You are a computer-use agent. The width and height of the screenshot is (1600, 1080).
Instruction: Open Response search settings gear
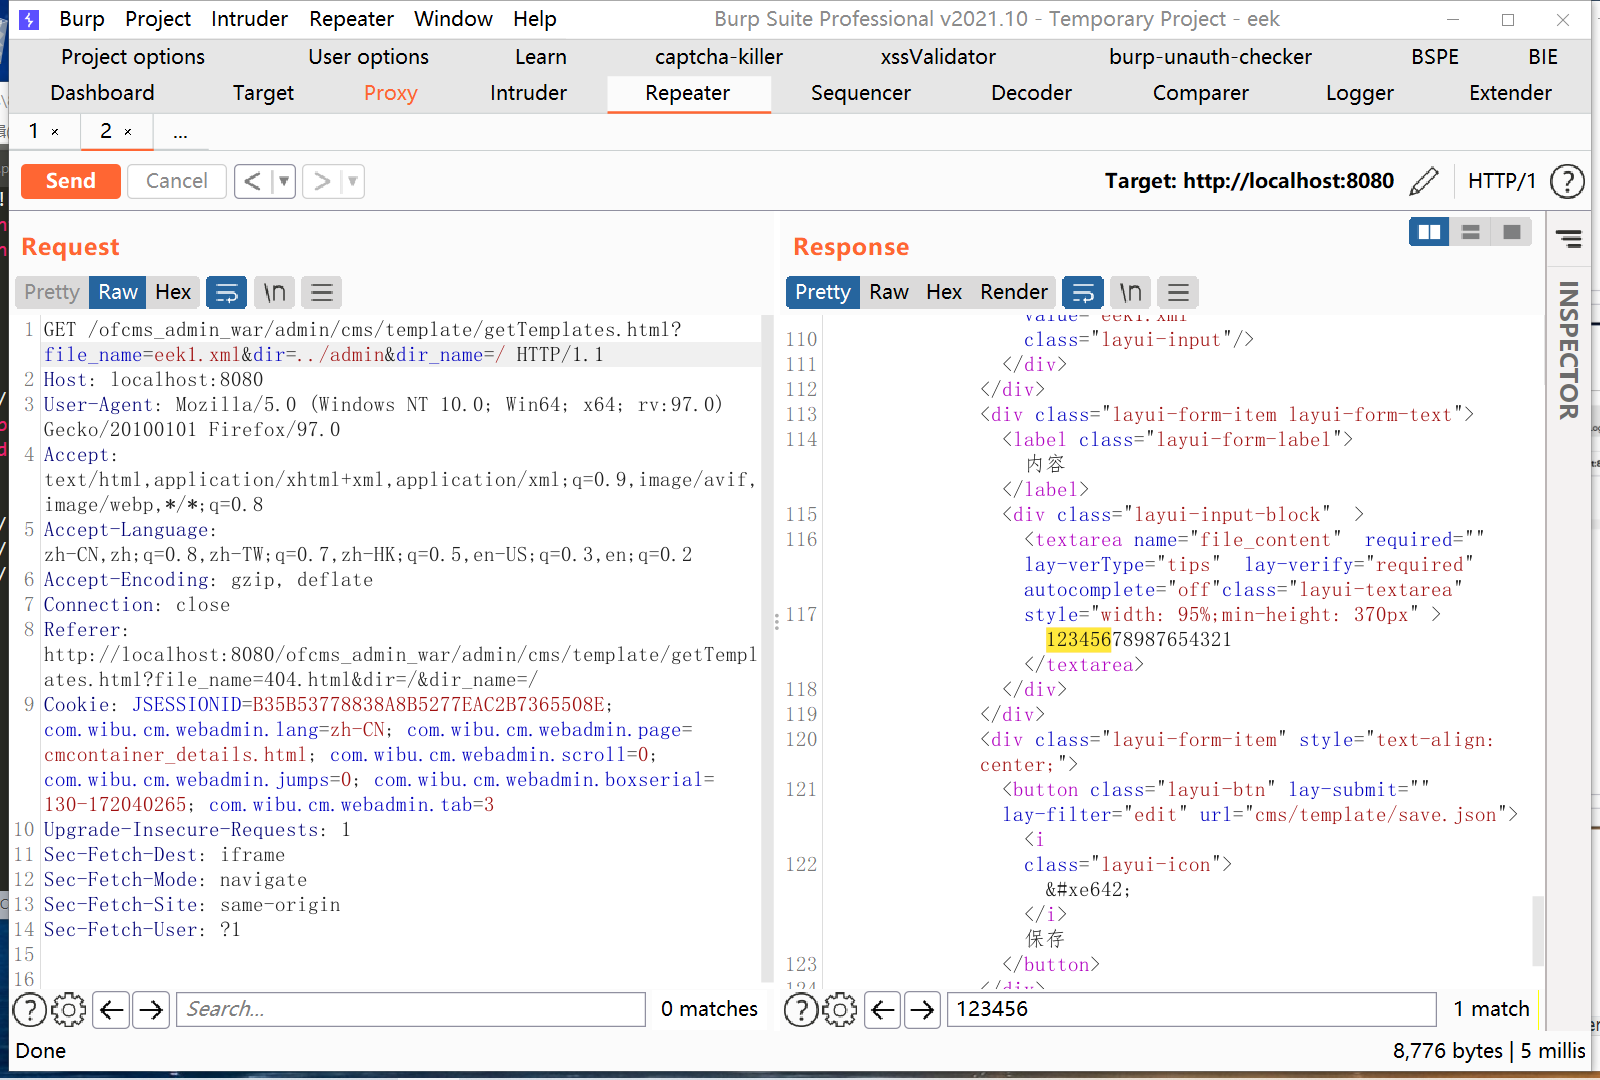(x=840, y=1010)
